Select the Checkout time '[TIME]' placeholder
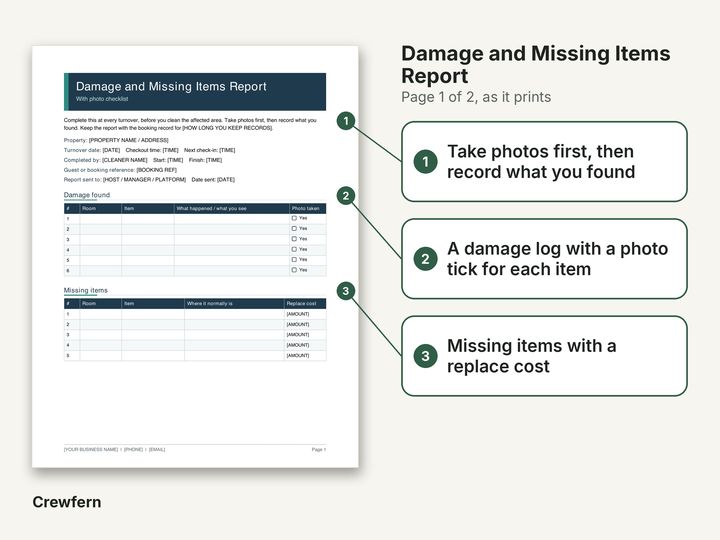Viewport: 720px width, 540px height. [x=170, y=150]
